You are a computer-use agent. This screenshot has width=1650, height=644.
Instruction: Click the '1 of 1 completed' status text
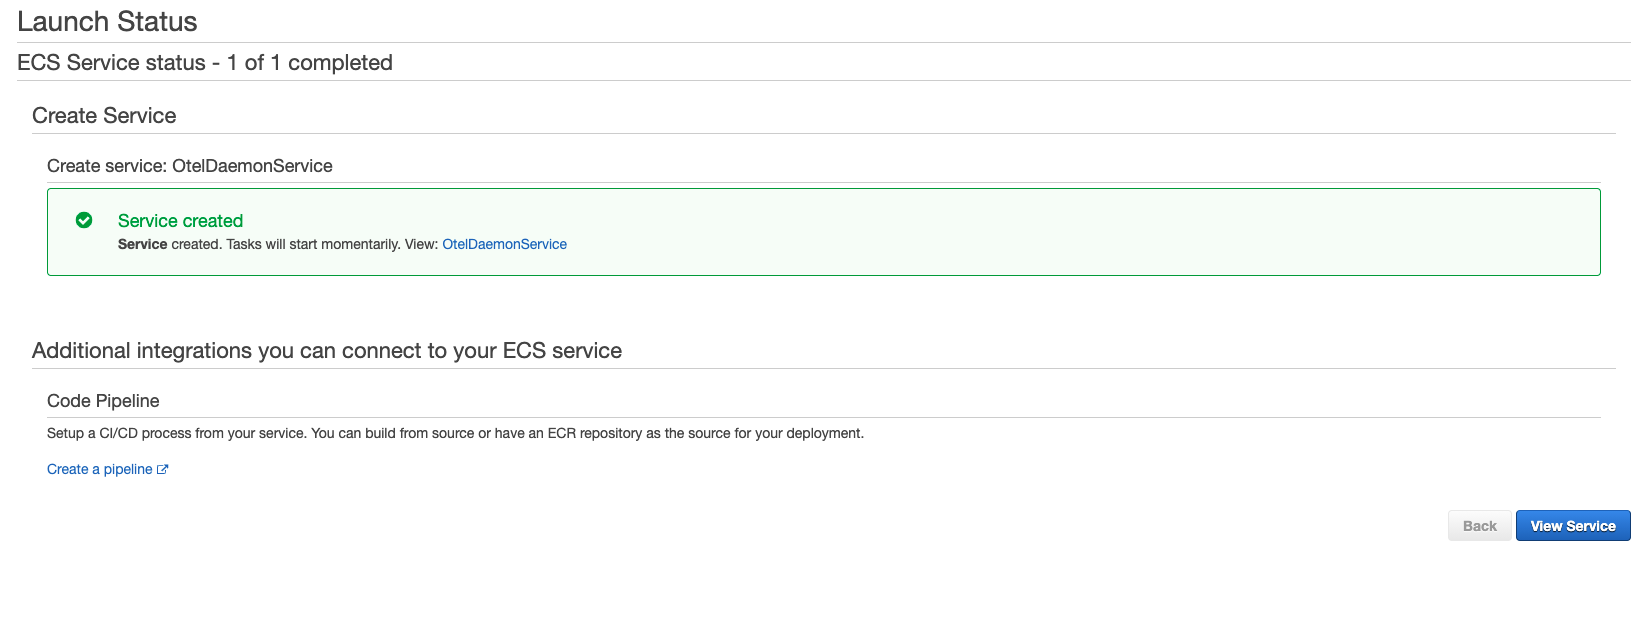pos(310,63)
